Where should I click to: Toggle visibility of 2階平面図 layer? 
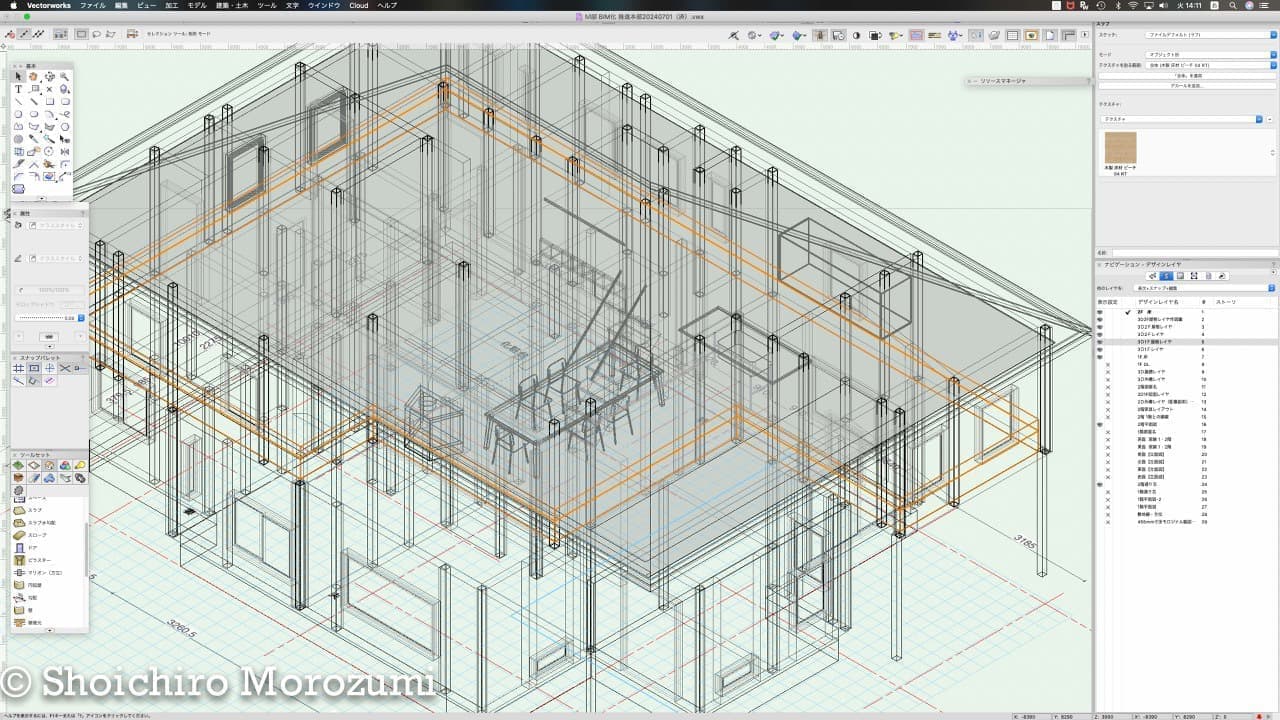1100,425
